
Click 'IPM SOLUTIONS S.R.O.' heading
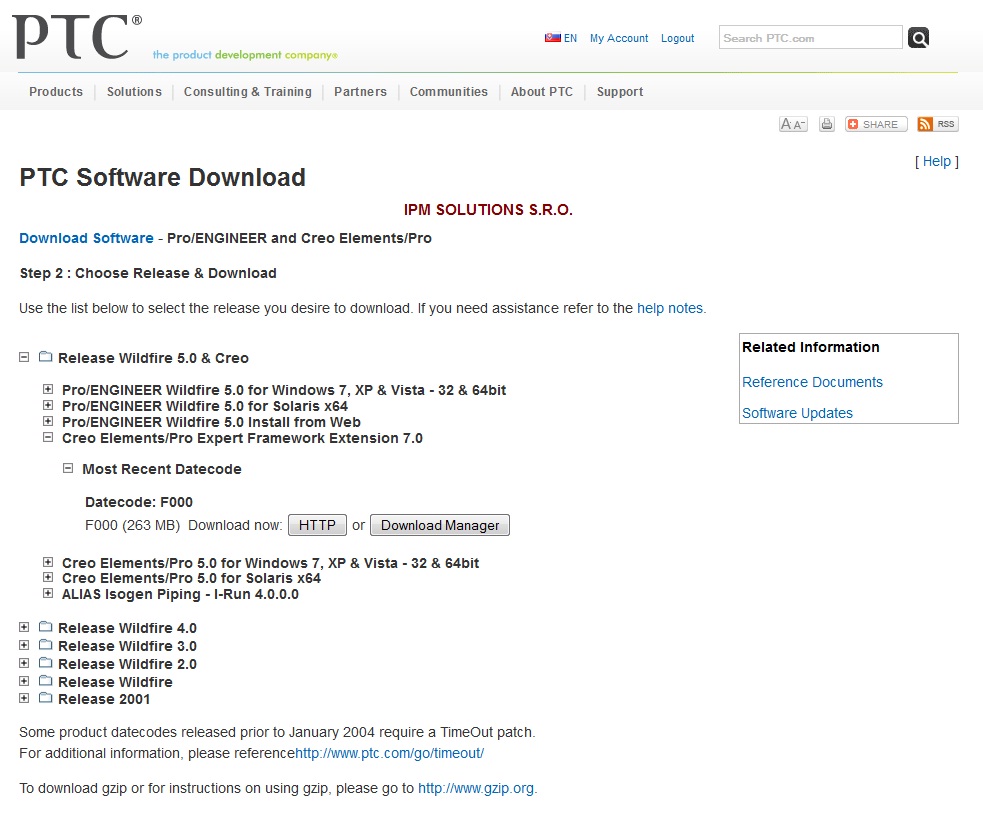[x=488, y=209]
